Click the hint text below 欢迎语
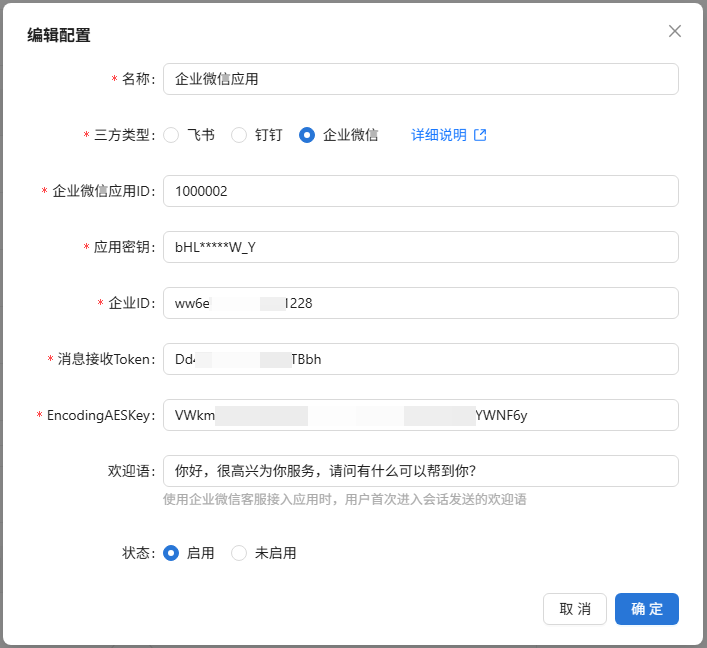707x648 pixels. (x=344, y=499)
